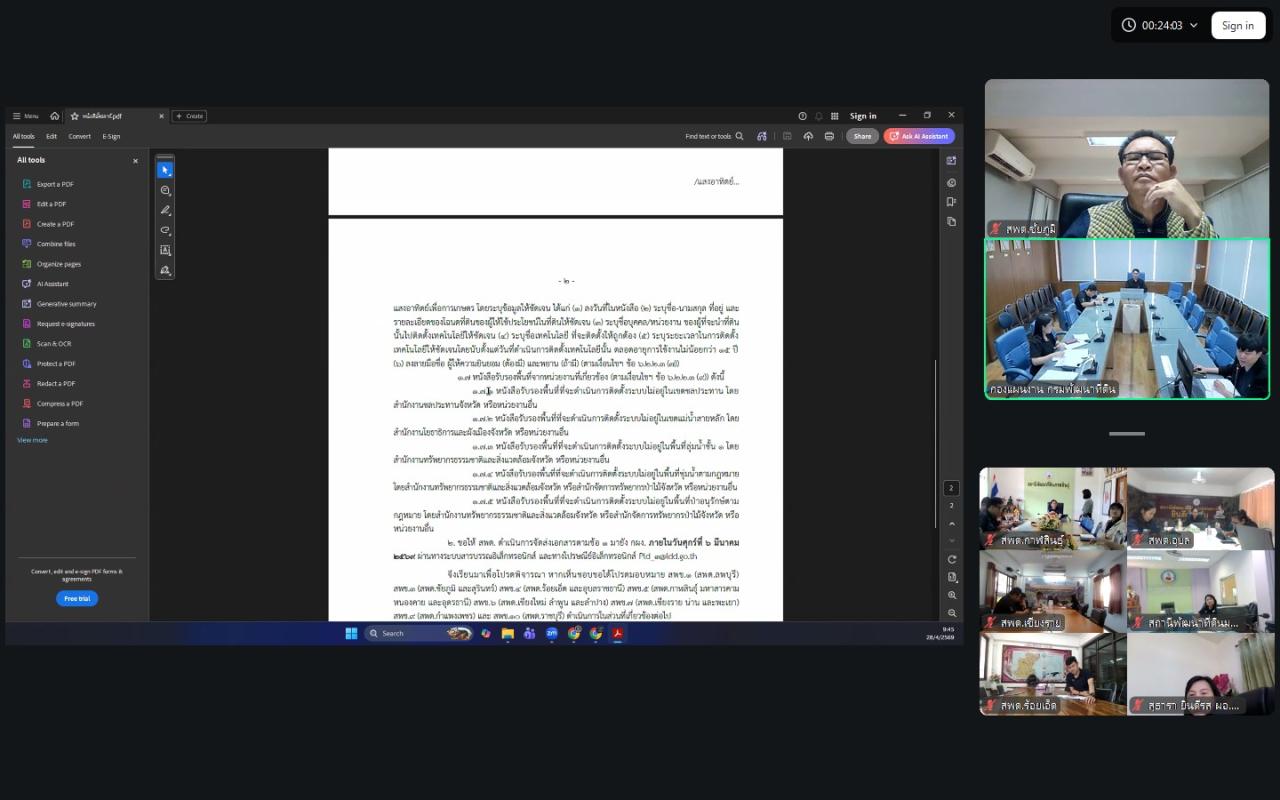Select the สพด.ชัยภูมิ participant video
Viewport: 1280px width, 800px height.
click(1127, 158)
